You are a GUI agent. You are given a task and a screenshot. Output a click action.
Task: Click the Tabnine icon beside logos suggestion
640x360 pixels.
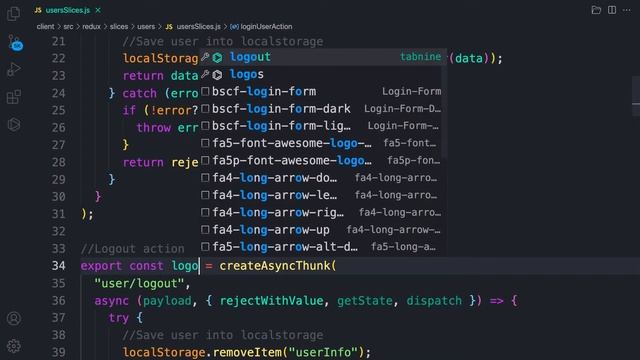[x=218, y=75]
